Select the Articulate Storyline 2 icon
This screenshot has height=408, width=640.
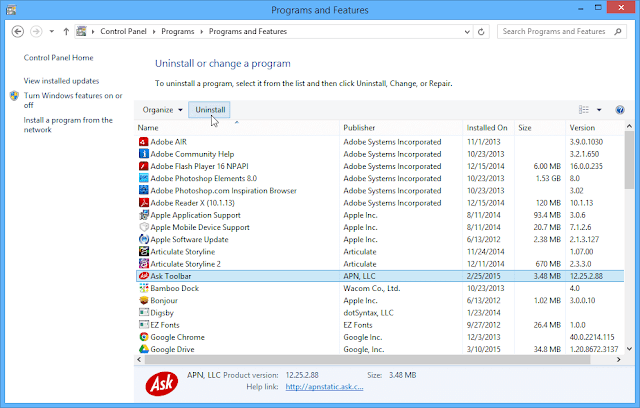coord(144,264)
